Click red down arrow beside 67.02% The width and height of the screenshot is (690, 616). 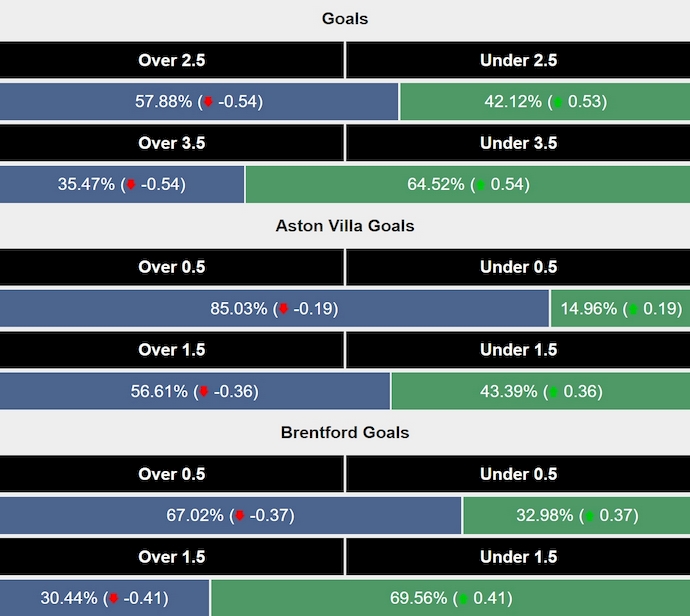pos(239,516)
